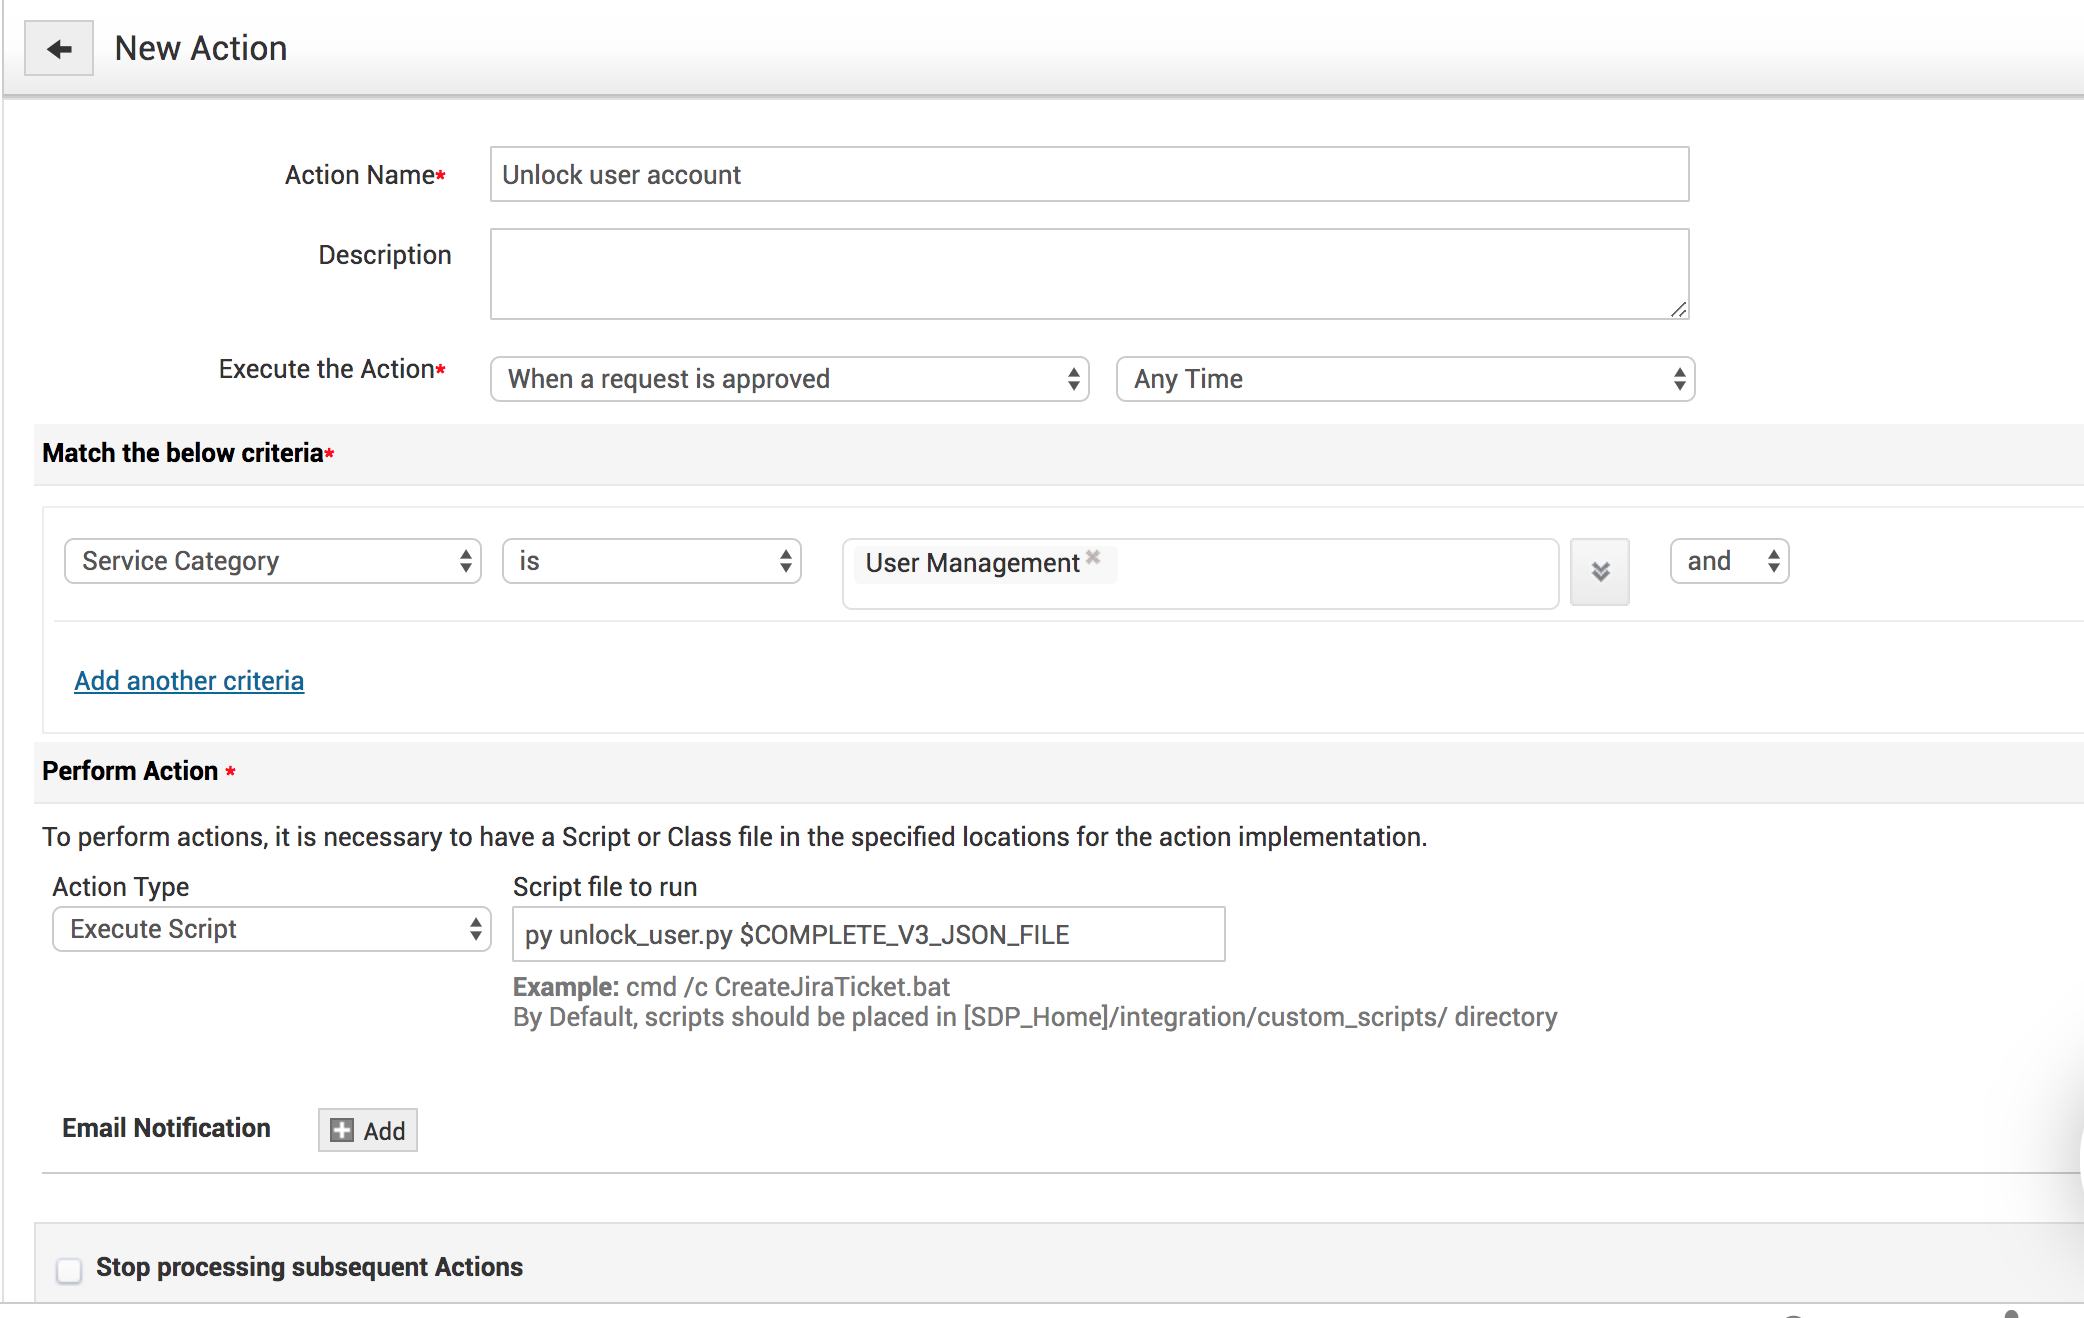Click the Stop processing subsequent Actions label
2084x1318 pixels.
(309, 1267)
